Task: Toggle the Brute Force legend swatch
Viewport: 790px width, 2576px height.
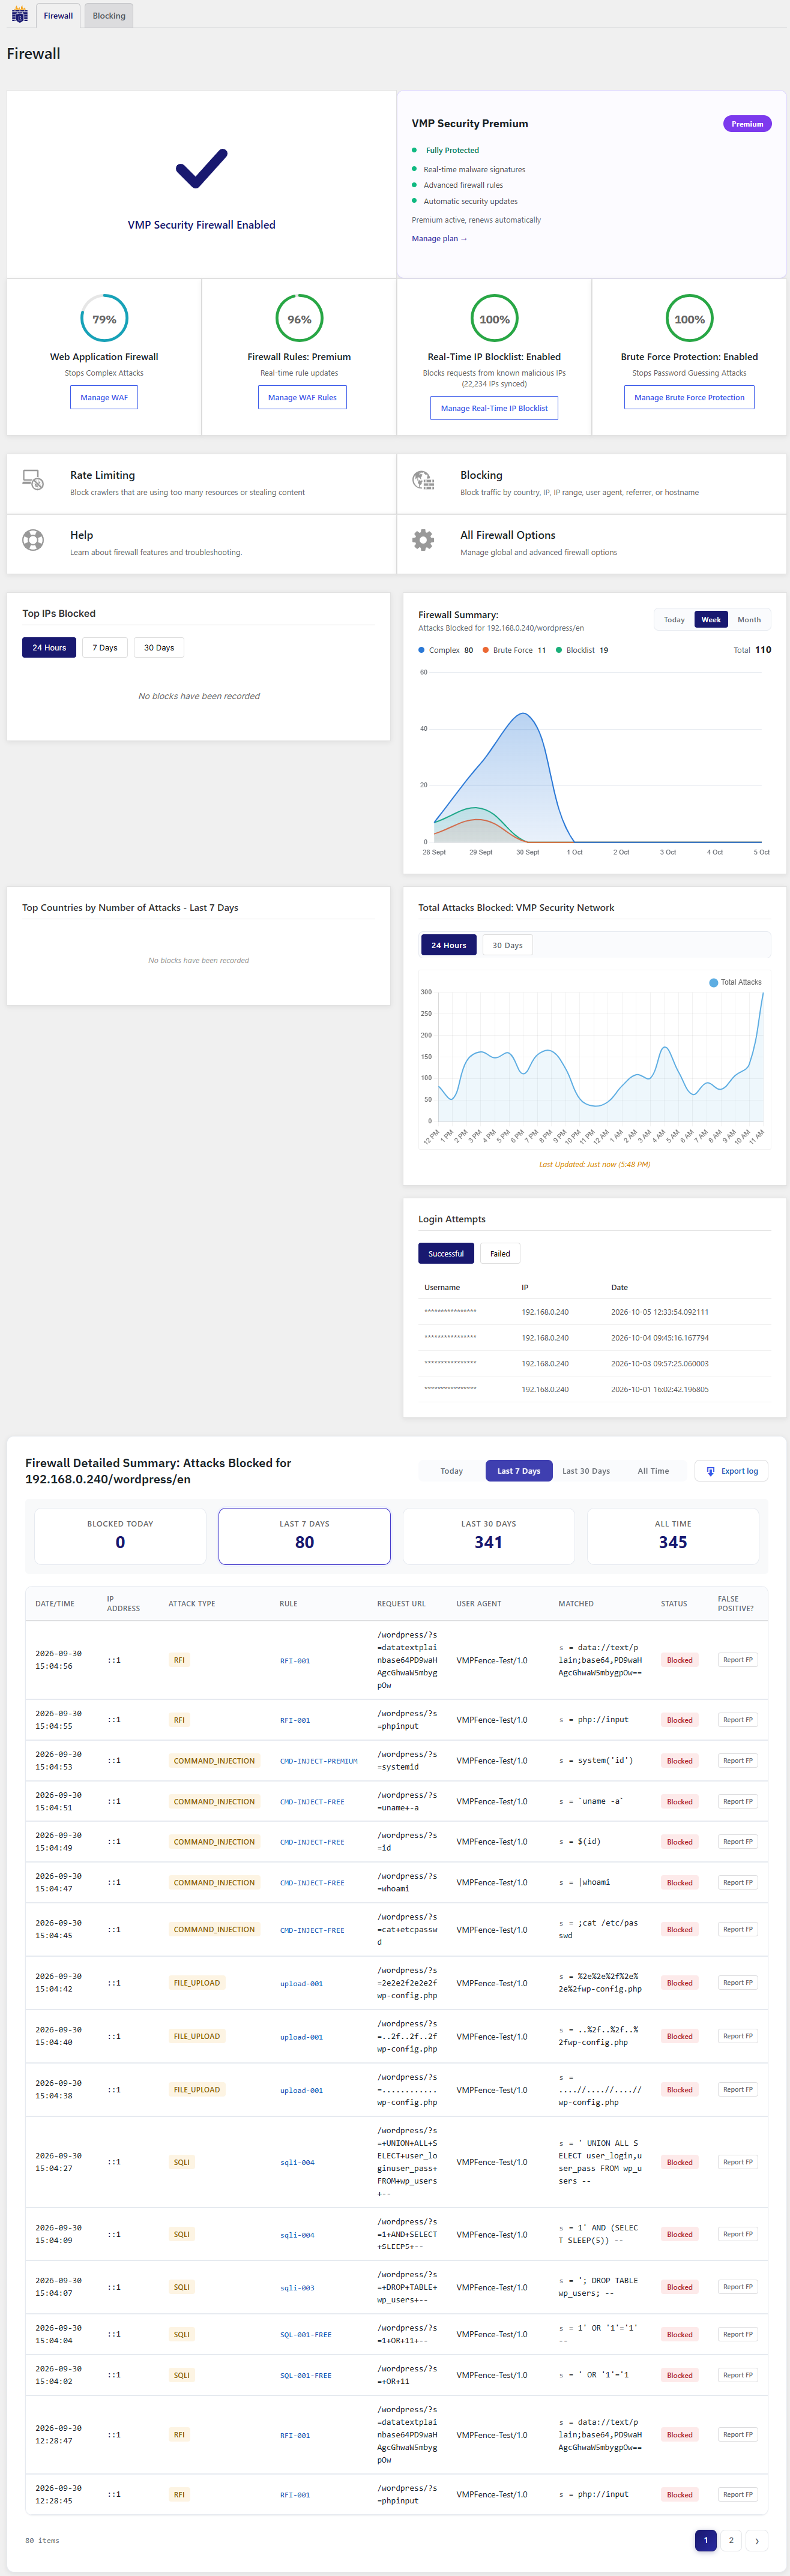Action: pos(485,650)
